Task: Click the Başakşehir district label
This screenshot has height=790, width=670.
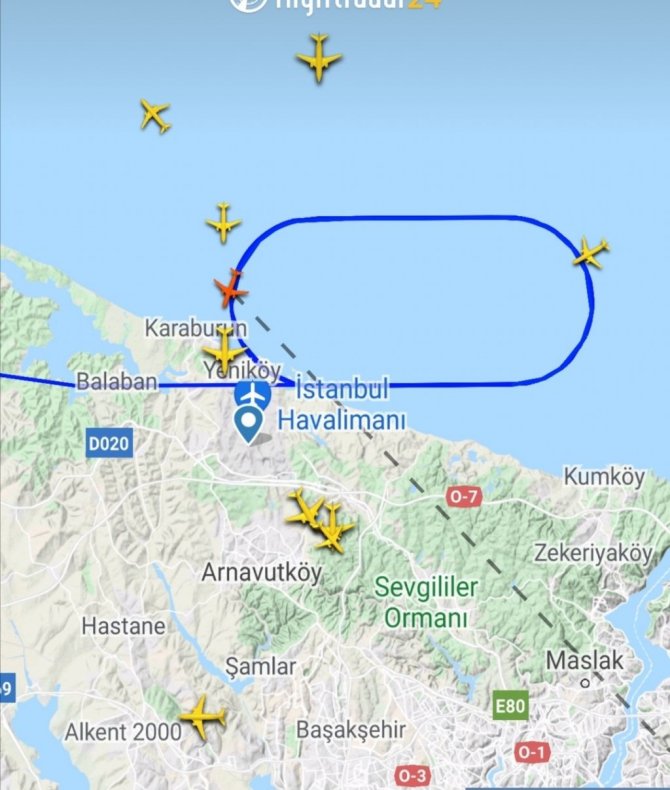Action: click(x=351, y=730)
